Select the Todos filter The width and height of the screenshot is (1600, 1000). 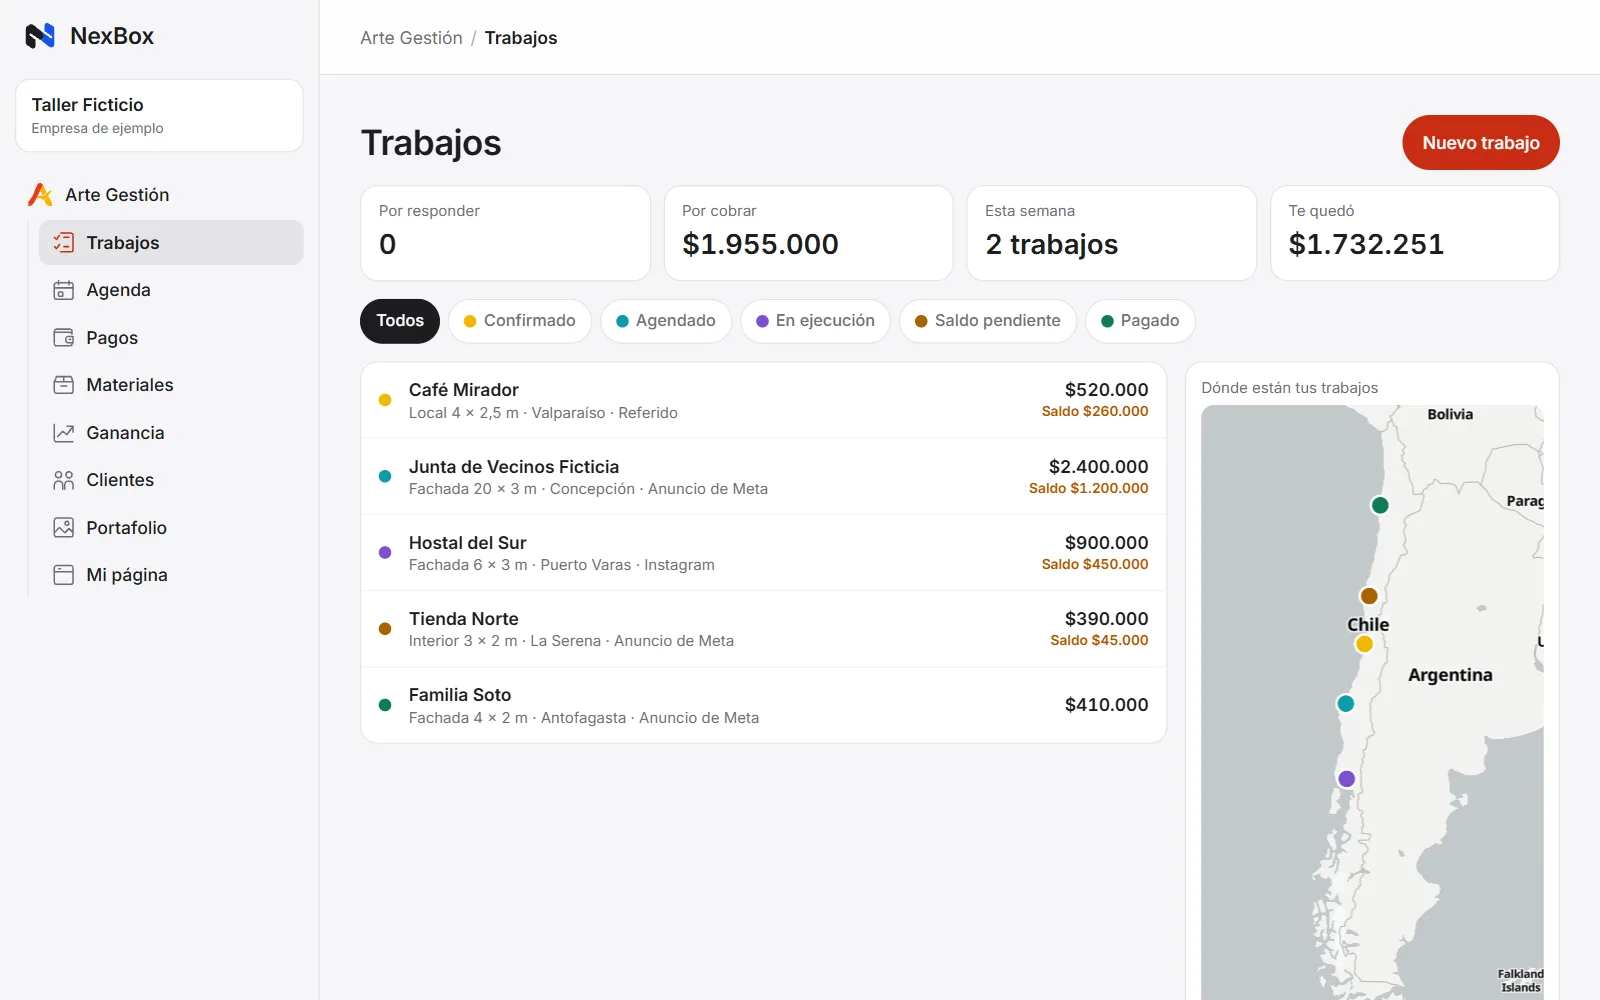tap(400, 321)
